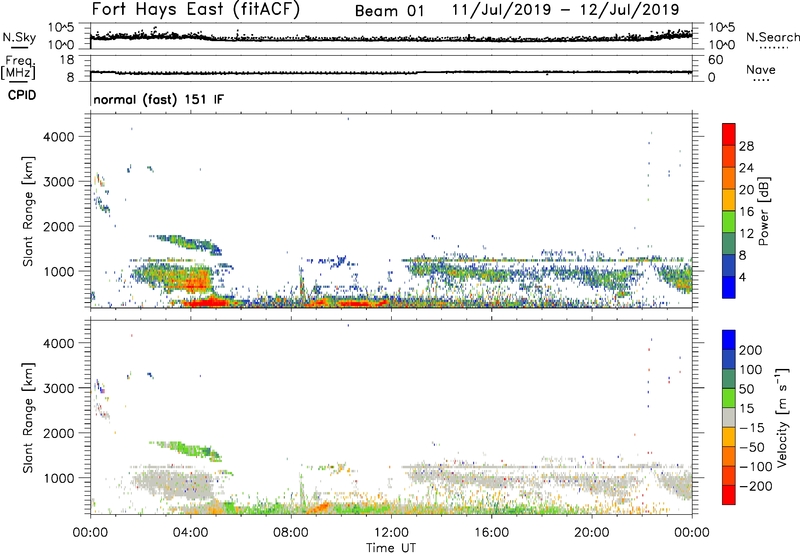This screenshot has width=800, height=554.
Task: Click the 'Slant Range [km]' label of the velocity panel
Action: click(x=28, y=417)
